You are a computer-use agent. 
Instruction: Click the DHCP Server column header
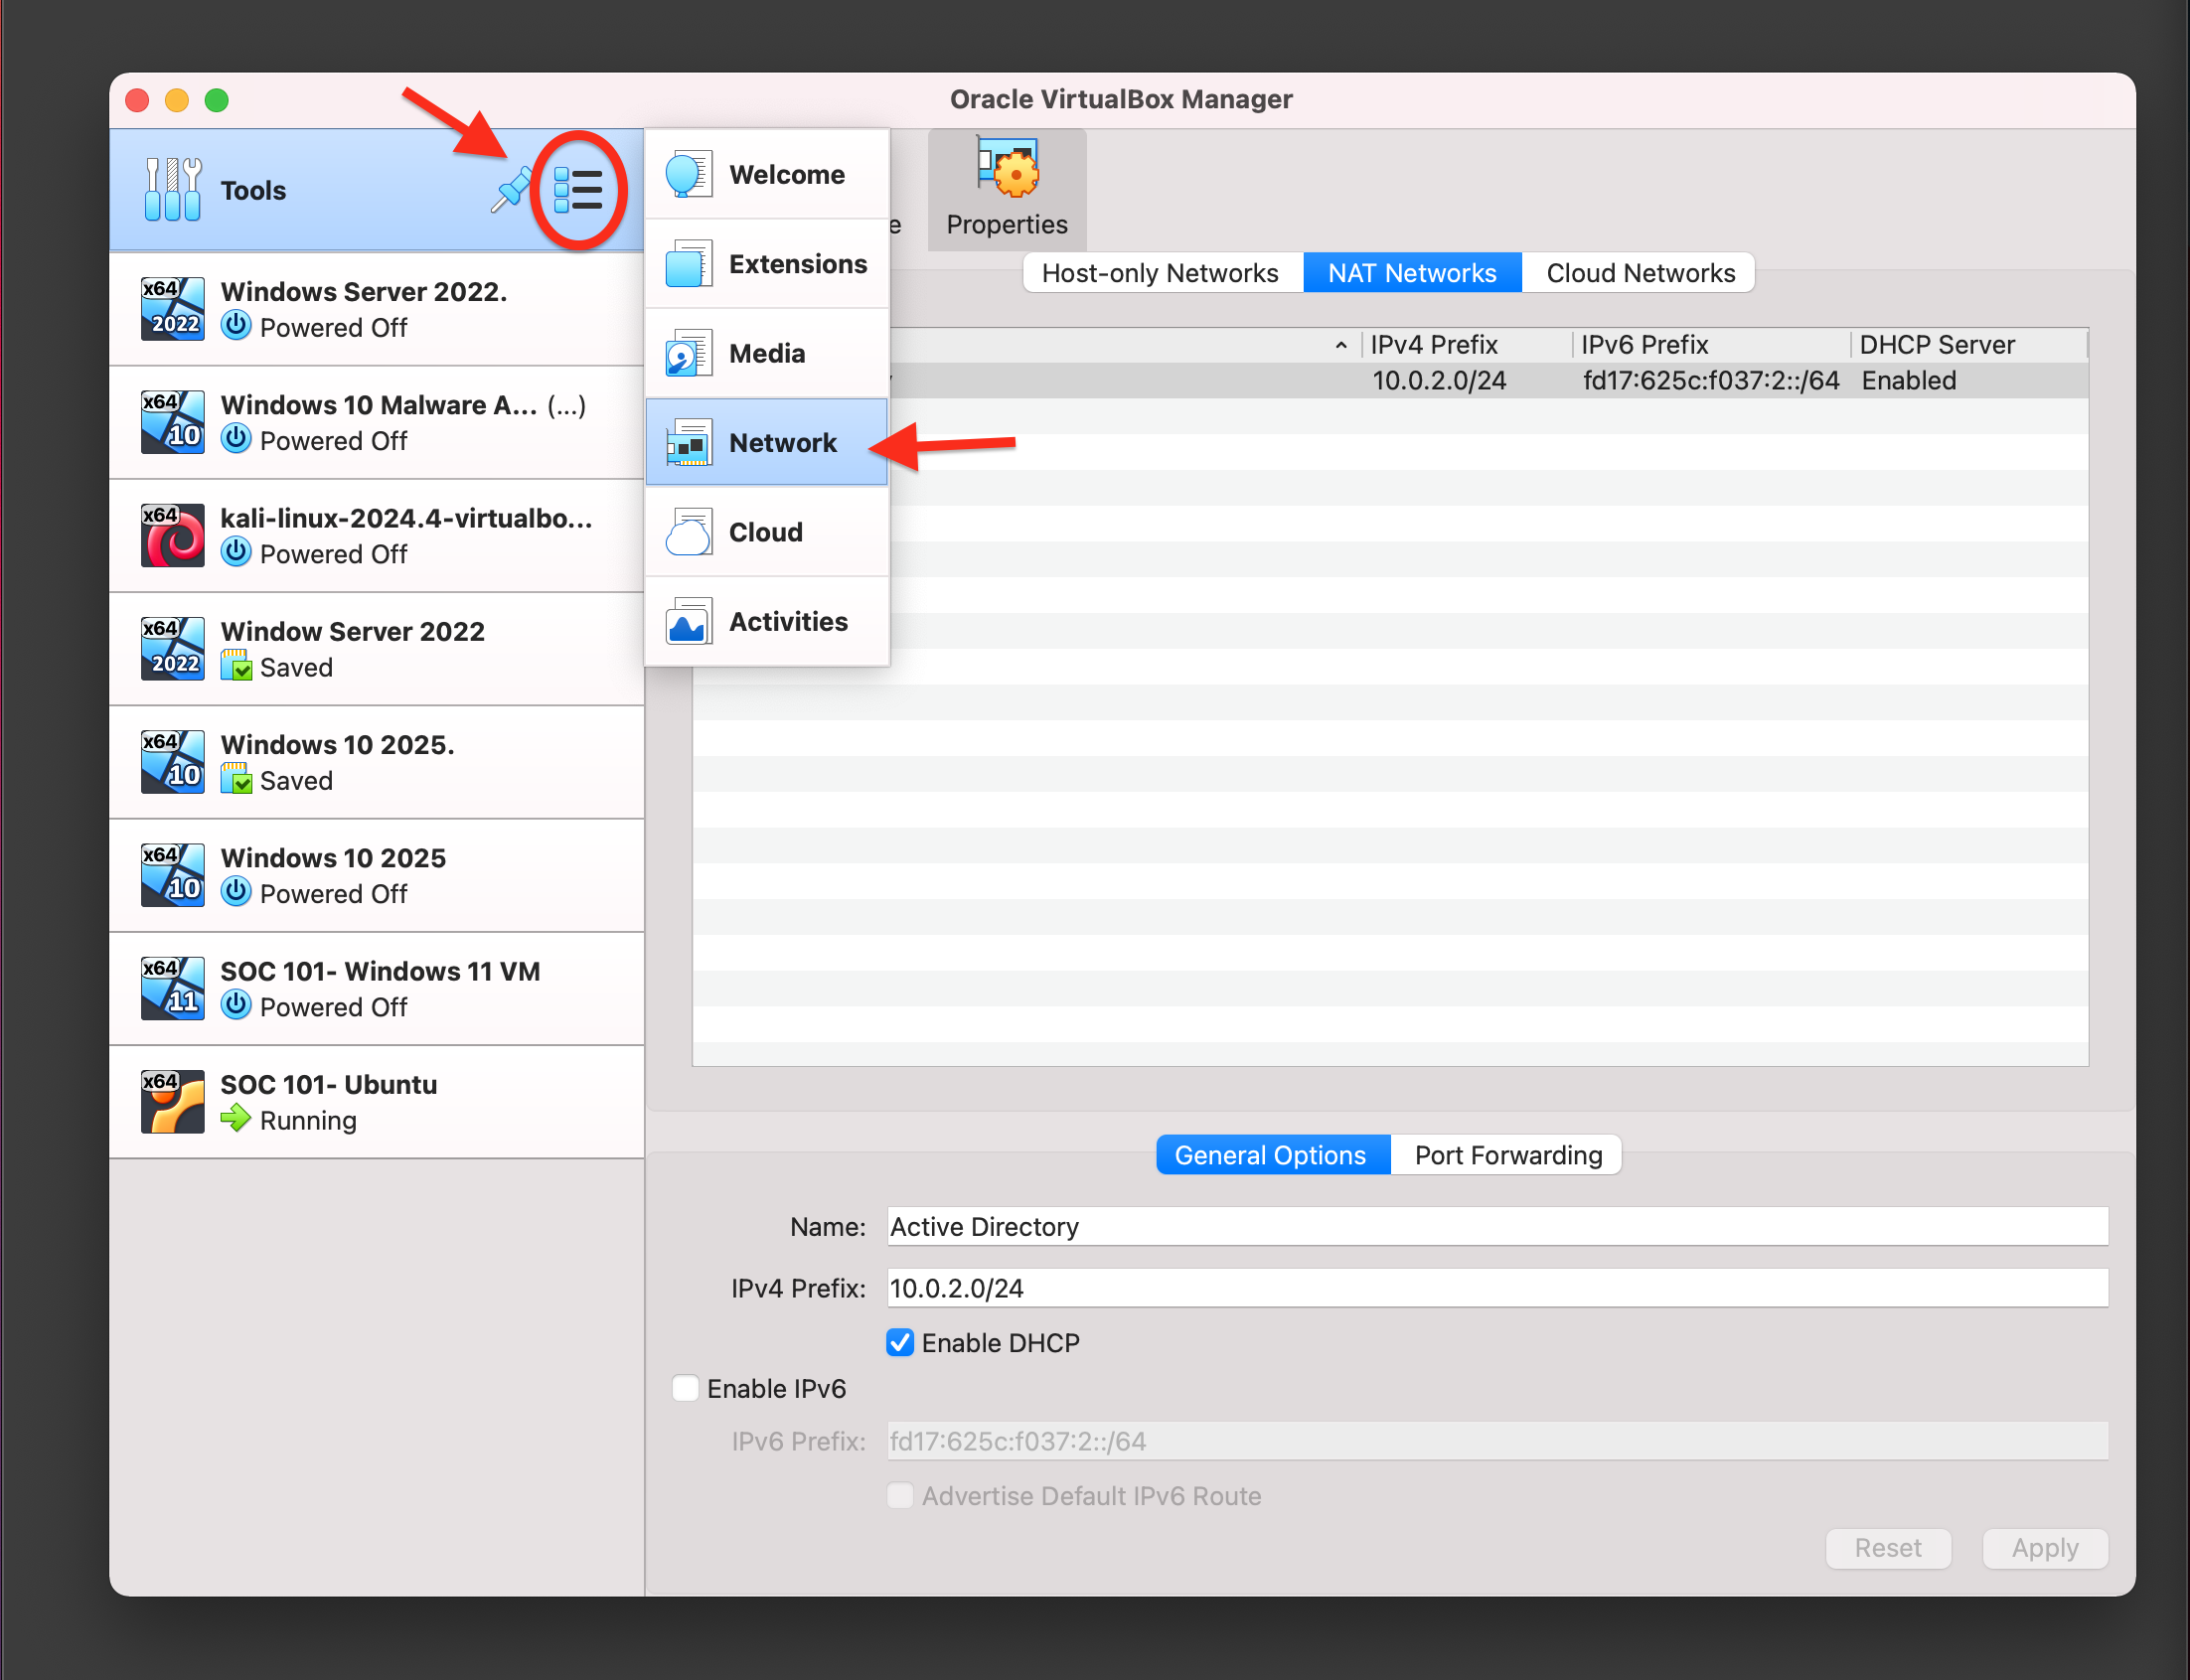click(x=1968, y=345)
